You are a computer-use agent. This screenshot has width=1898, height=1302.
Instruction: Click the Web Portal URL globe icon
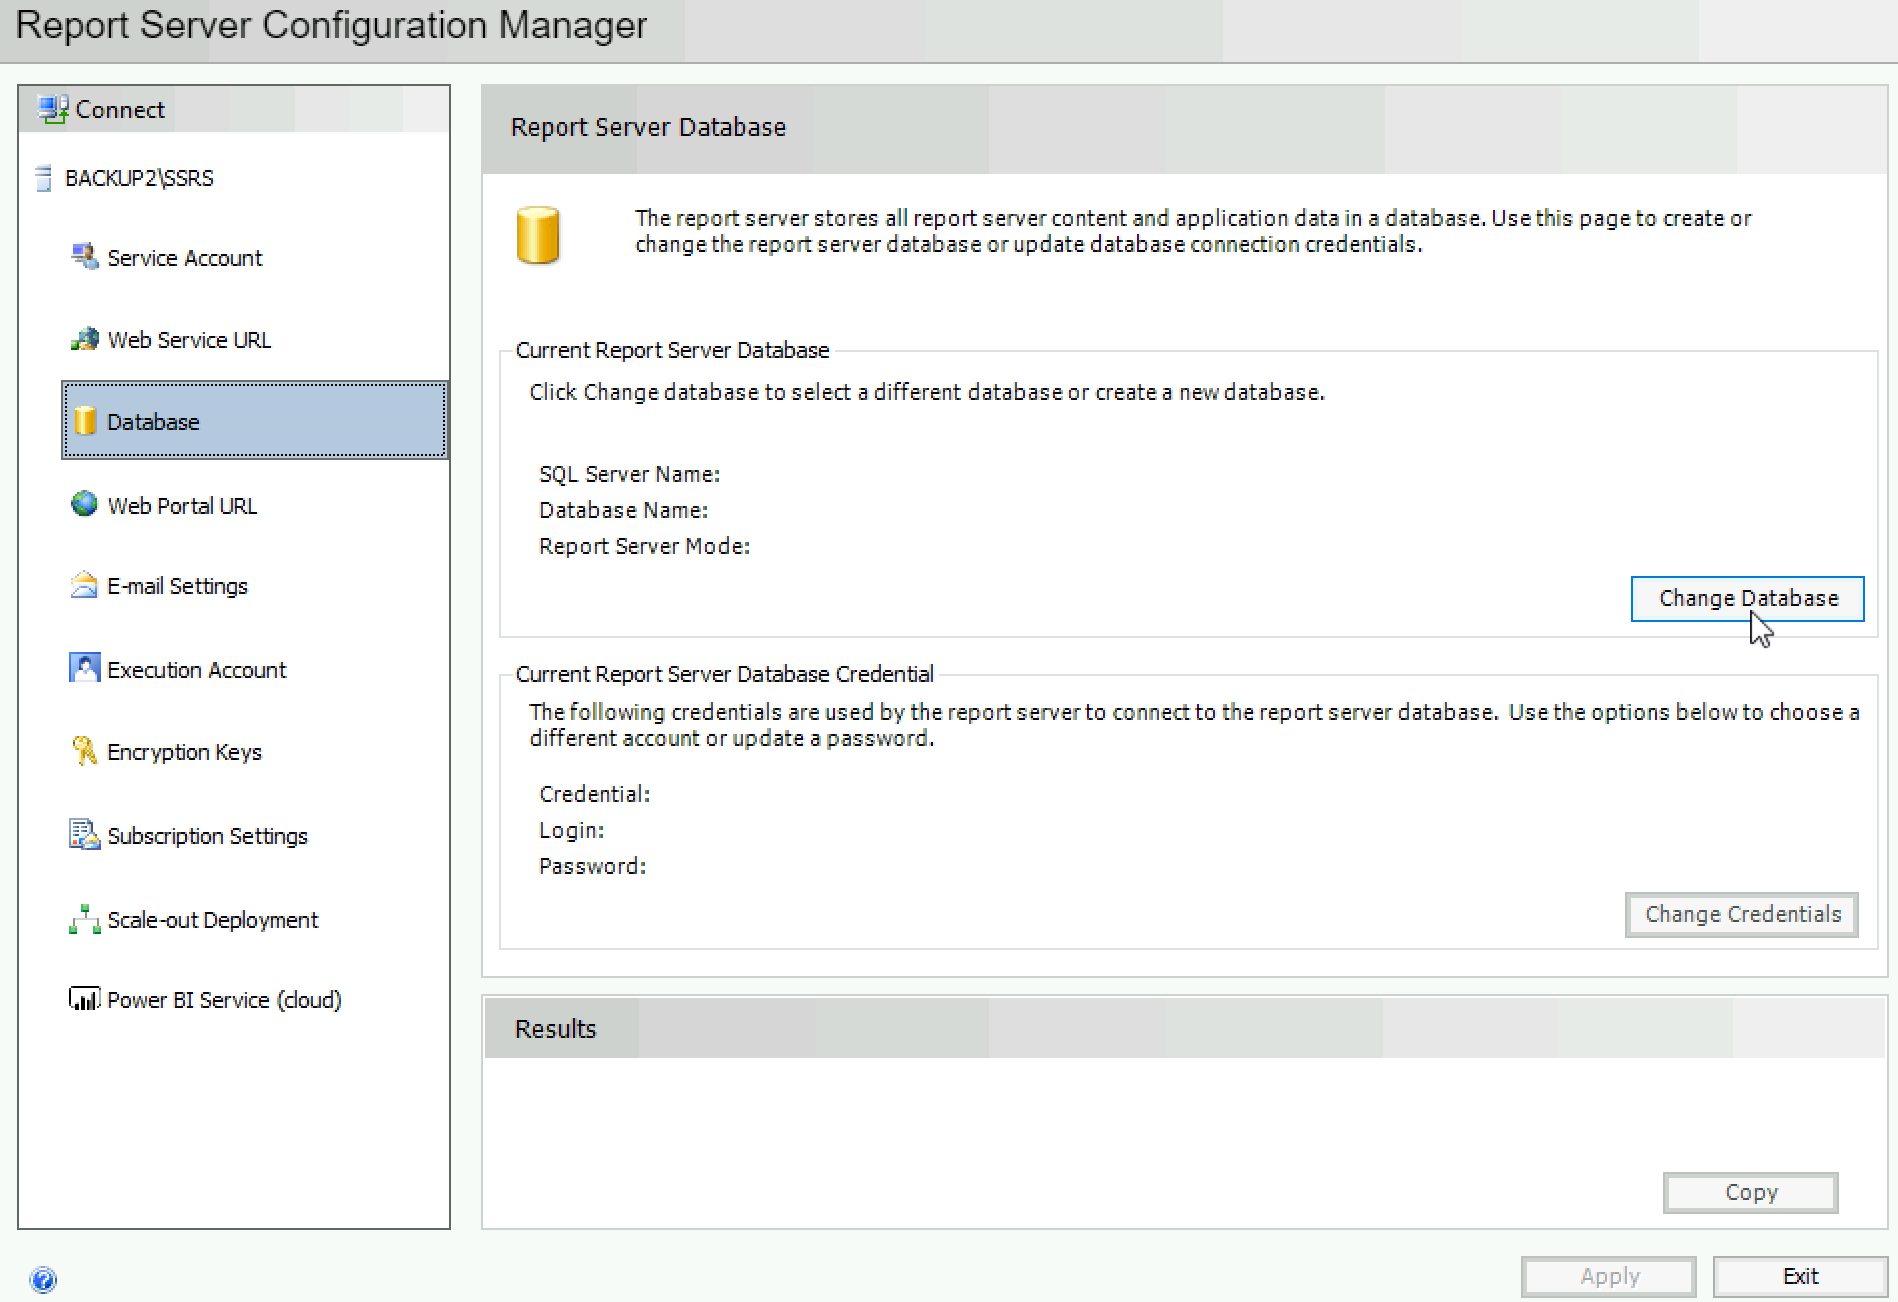pyautogui.click(x=85, y=504)
